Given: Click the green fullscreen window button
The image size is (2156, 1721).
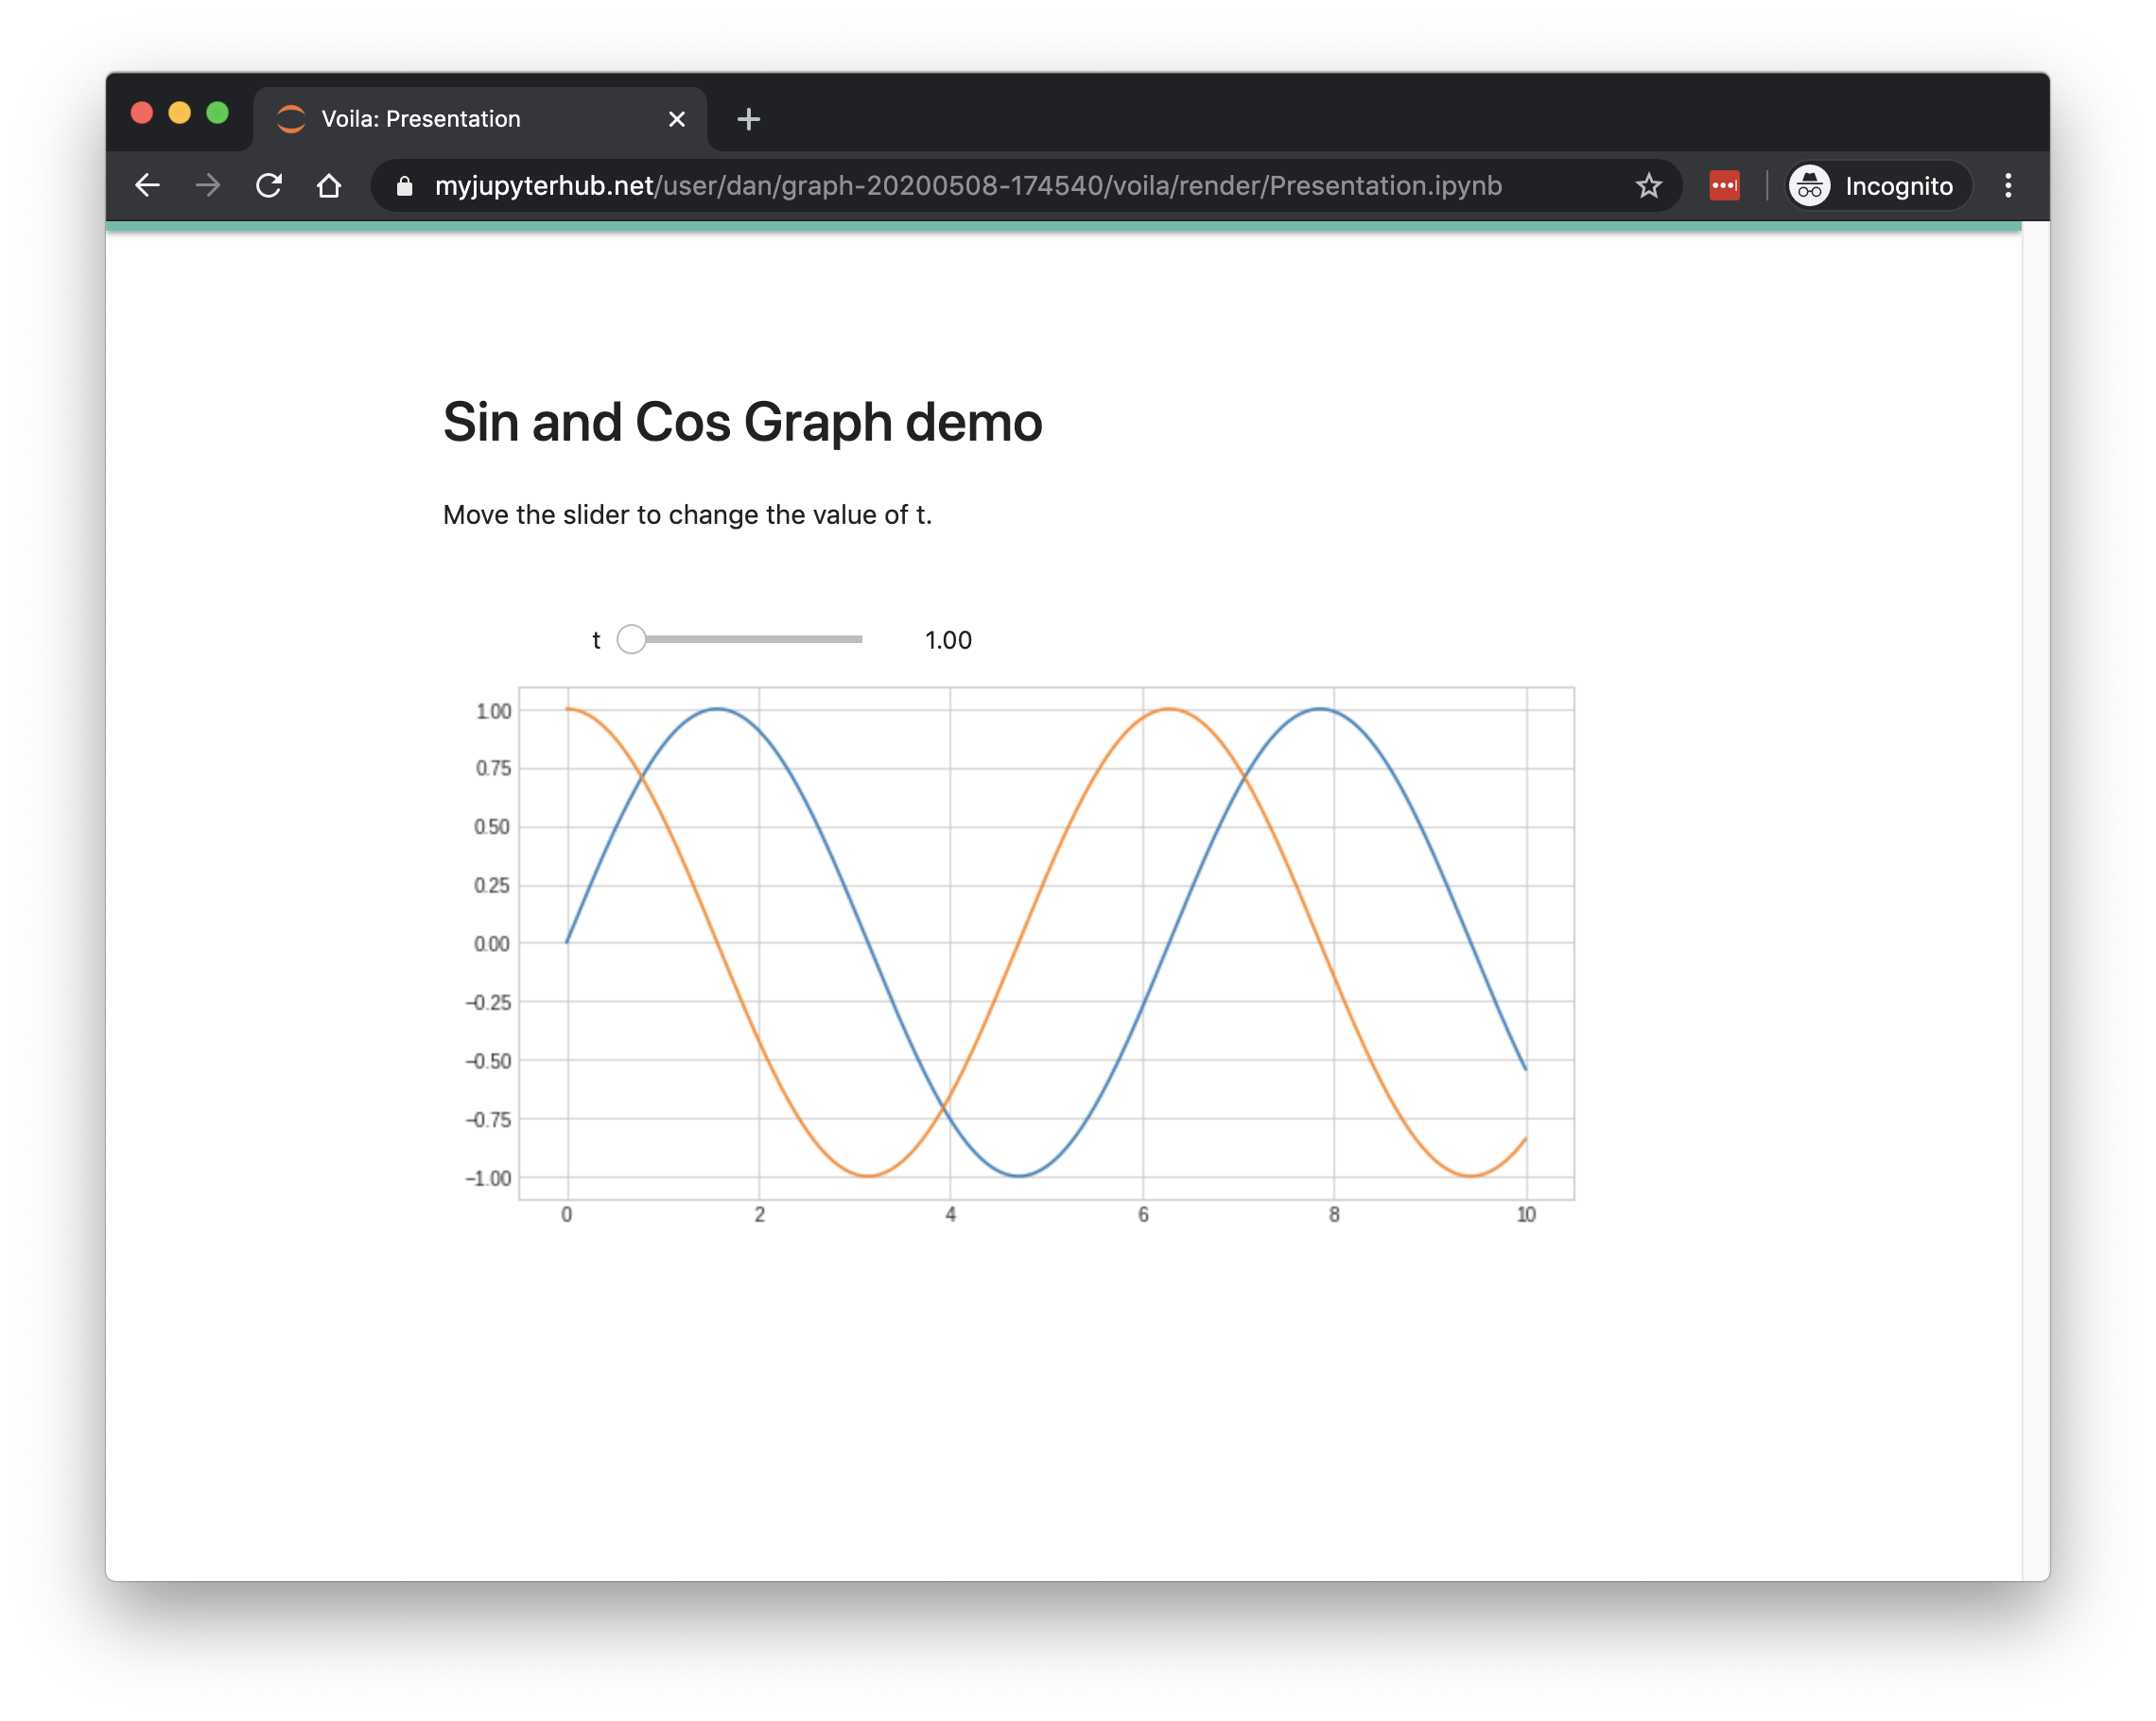Looking at the screenshot, I should (217, 113).
